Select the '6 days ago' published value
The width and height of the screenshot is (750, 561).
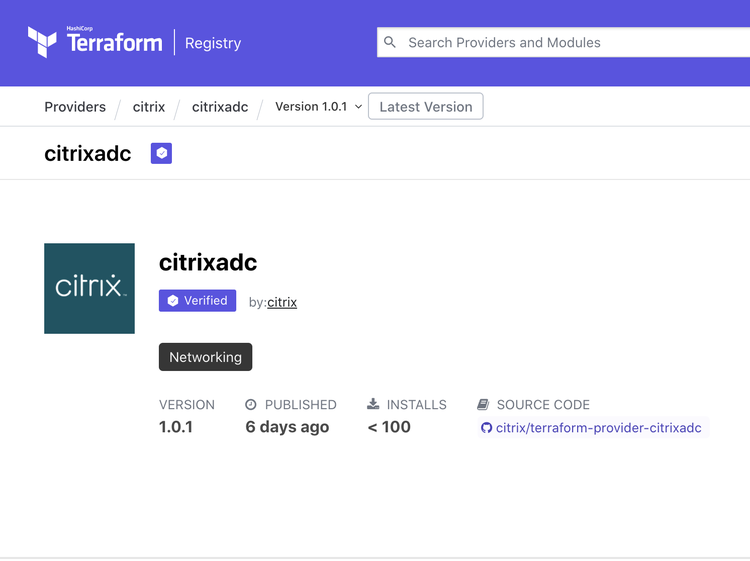(x=287, y=427)
